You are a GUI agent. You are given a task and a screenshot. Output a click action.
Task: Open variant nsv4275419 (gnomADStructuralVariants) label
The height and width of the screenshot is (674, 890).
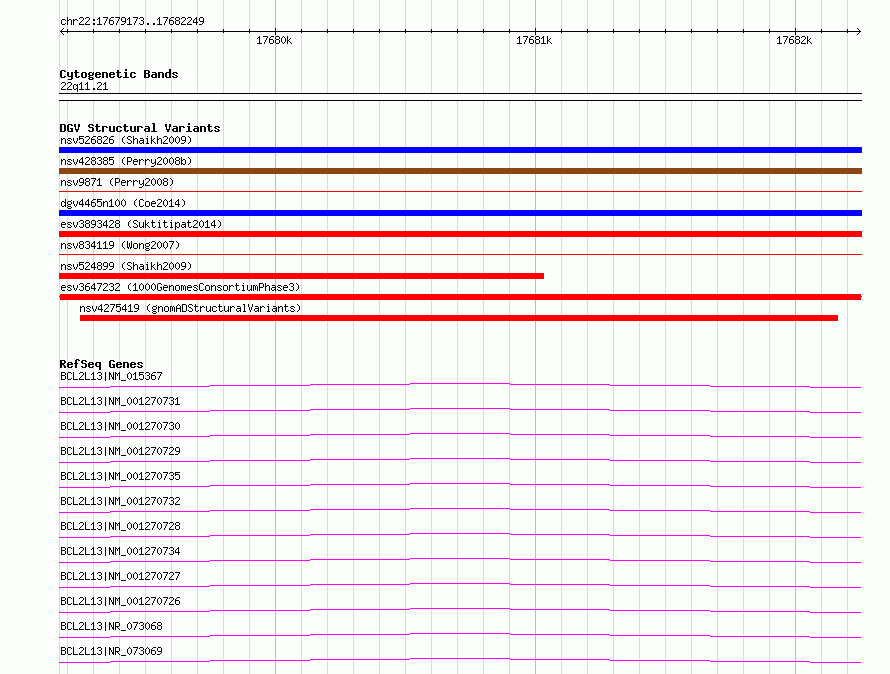coord(190,308)
